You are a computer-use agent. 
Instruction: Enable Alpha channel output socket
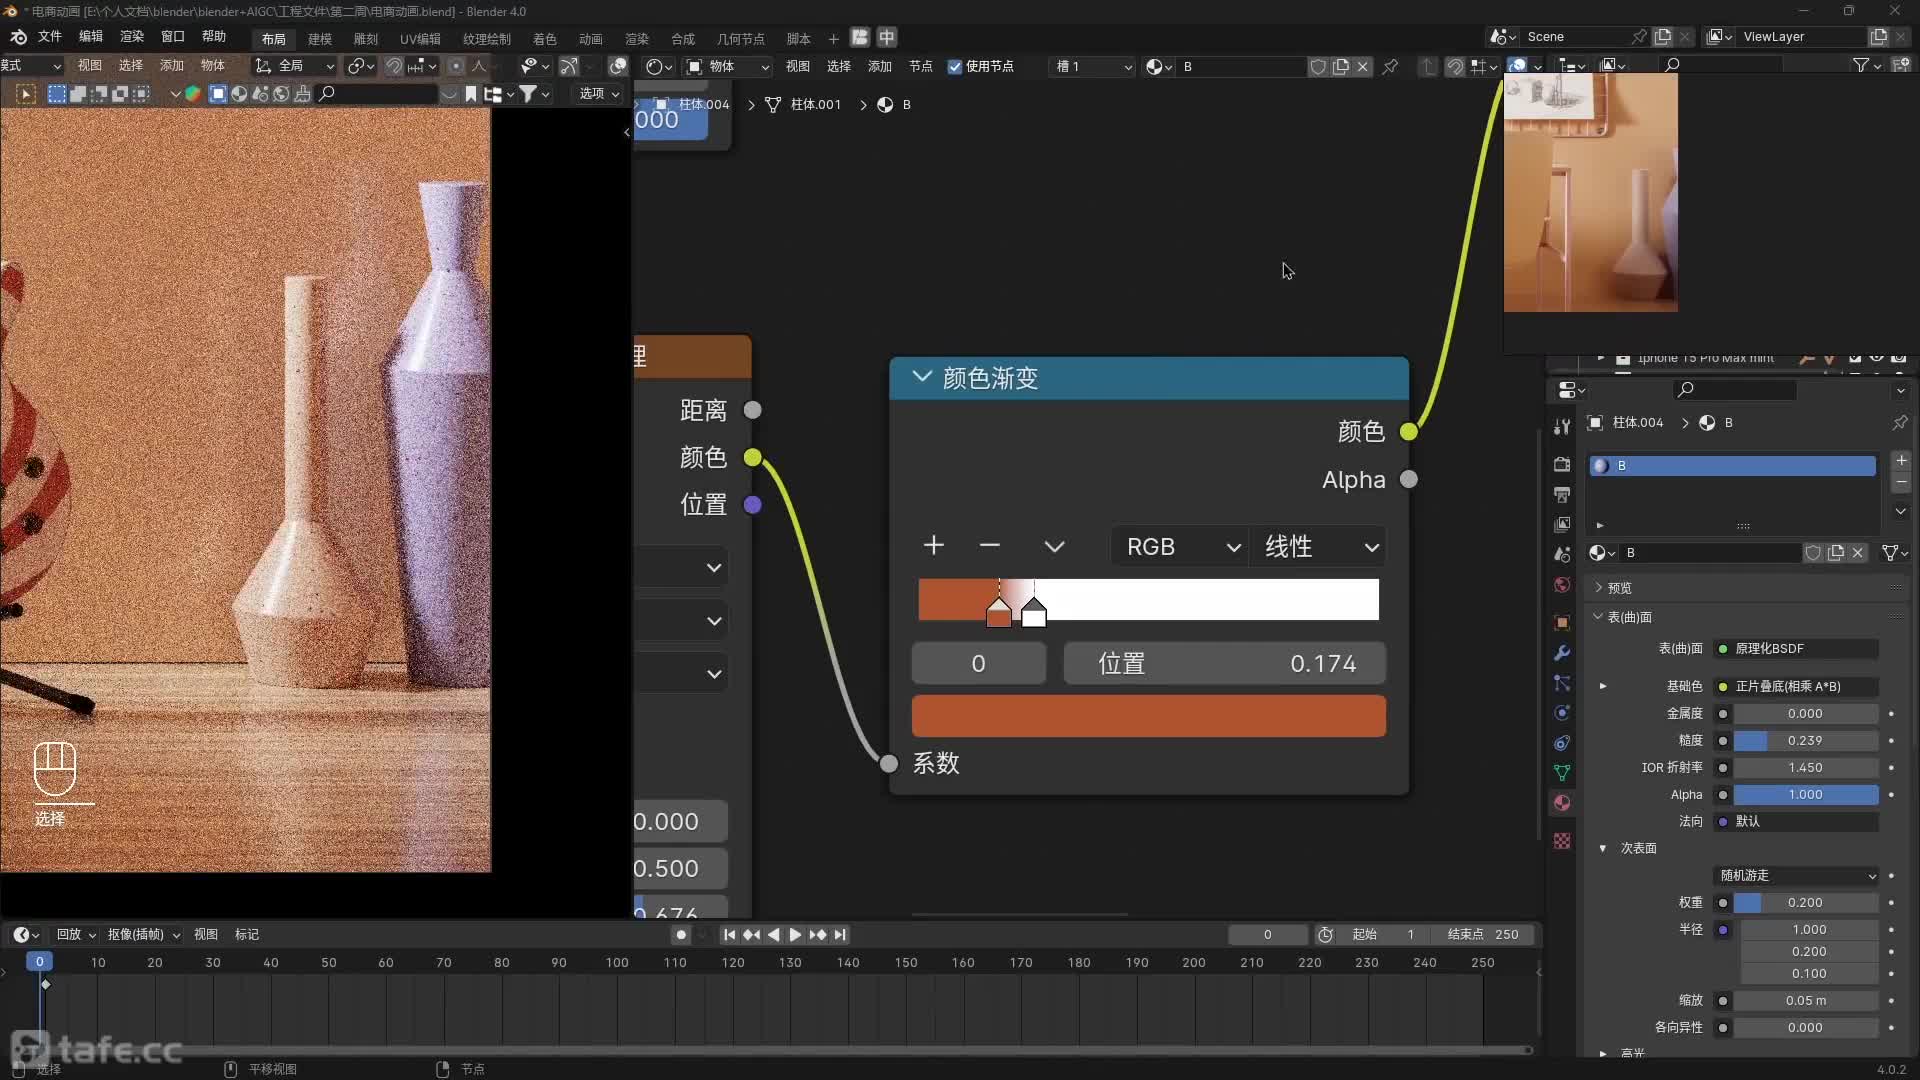1410,479
